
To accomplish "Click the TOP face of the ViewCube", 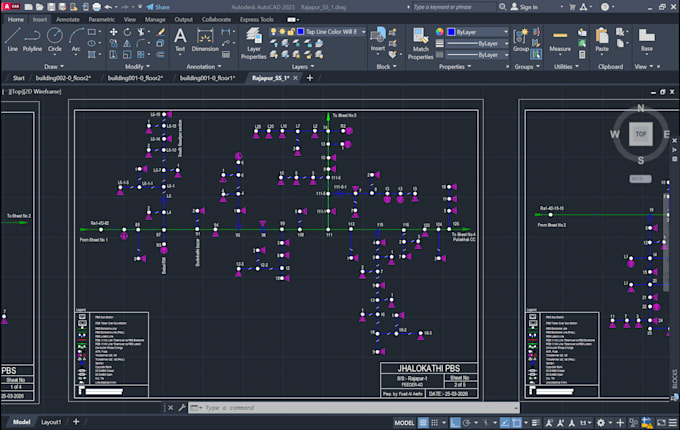I will point(641,134).
